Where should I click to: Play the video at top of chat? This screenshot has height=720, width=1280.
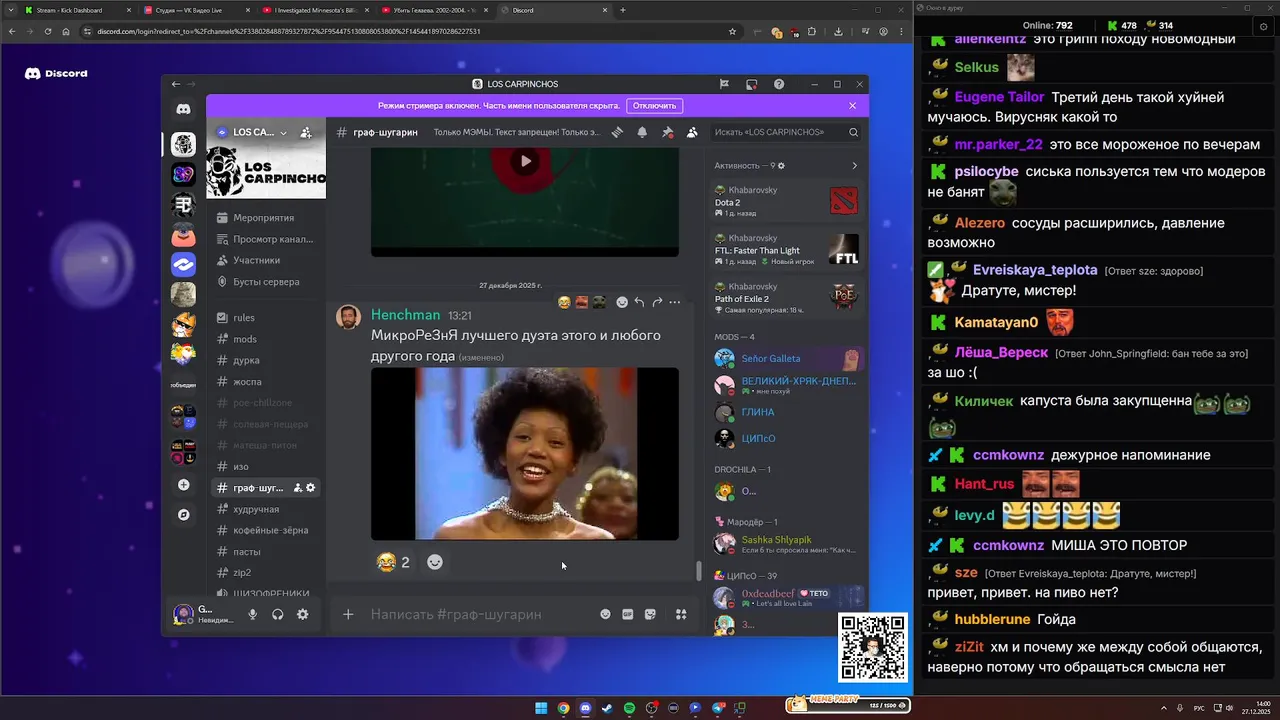coord(525,160)
